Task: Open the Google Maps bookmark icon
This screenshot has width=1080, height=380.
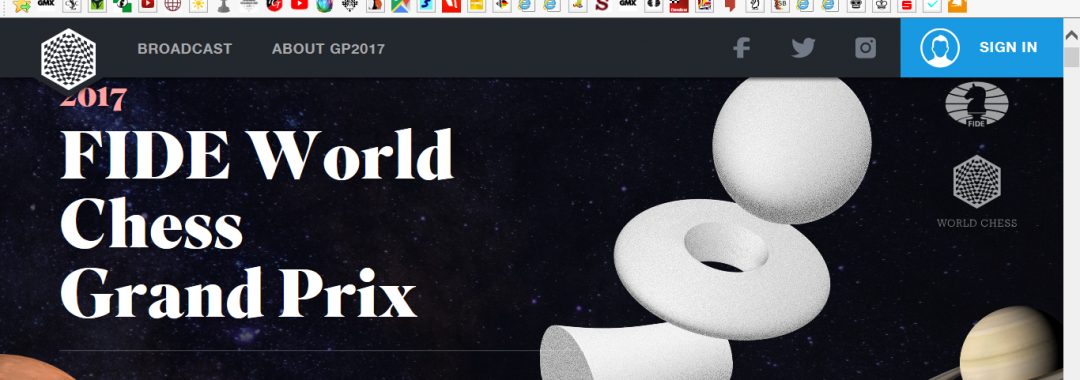Action: [x=399, y=5]
